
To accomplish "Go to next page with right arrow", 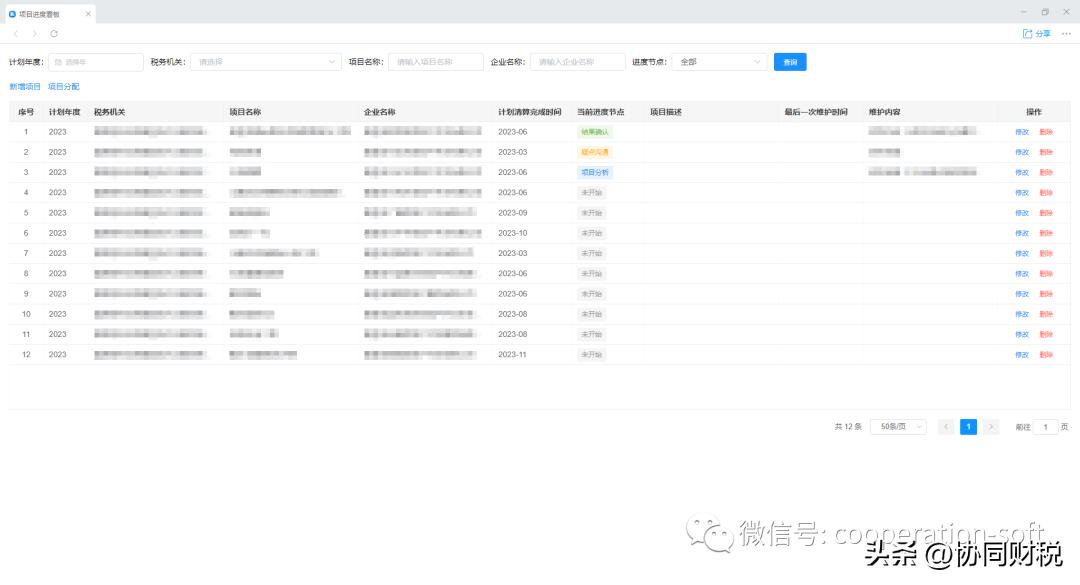I will coord(991,426).
